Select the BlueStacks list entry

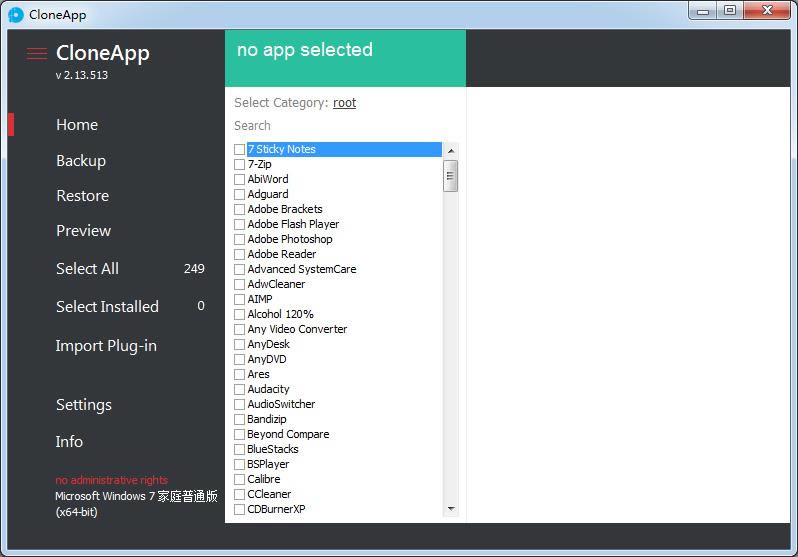273,449
